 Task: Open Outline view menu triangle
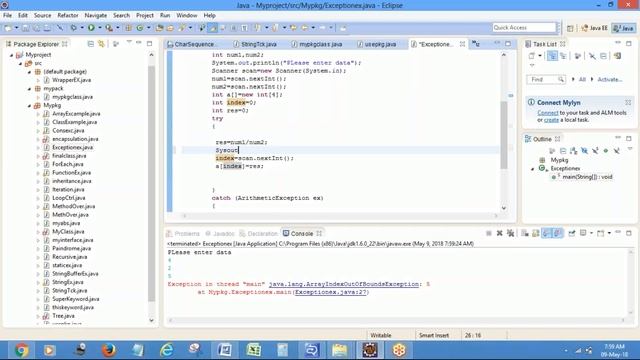tap(630, 149)
